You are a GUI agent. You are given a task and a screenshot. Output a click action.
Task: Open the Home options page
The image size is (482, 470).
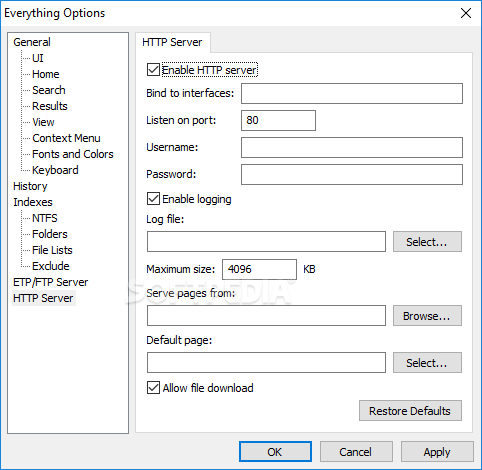46,74
